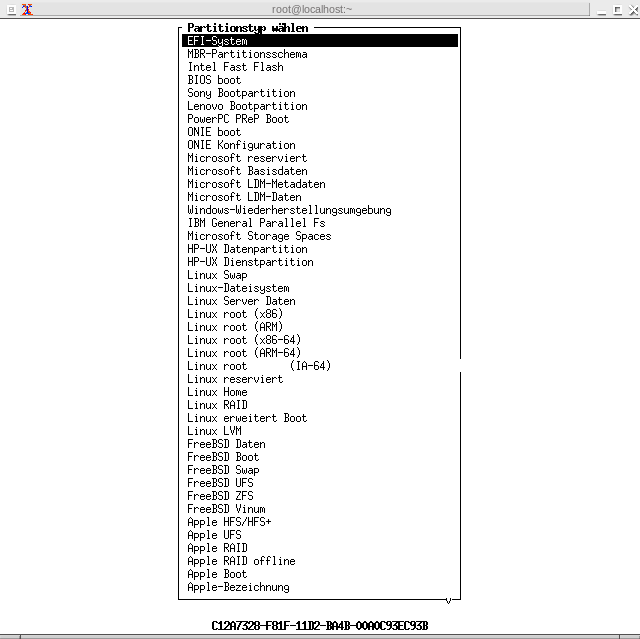Viewport: 640px width, 639px height.
Task: Click the root@localhost:~ window title
Action: pyautogui.click(x=312, y=9)
